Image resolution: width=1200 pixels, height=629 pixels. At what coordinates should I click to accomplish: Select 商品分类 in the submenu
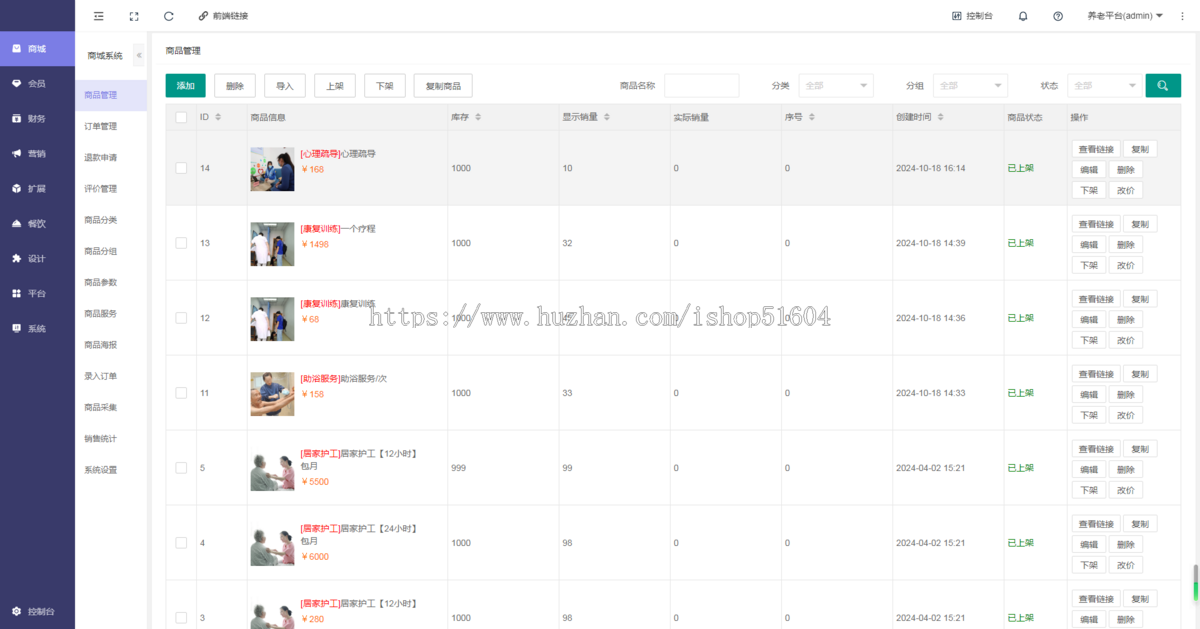[110, 220]
